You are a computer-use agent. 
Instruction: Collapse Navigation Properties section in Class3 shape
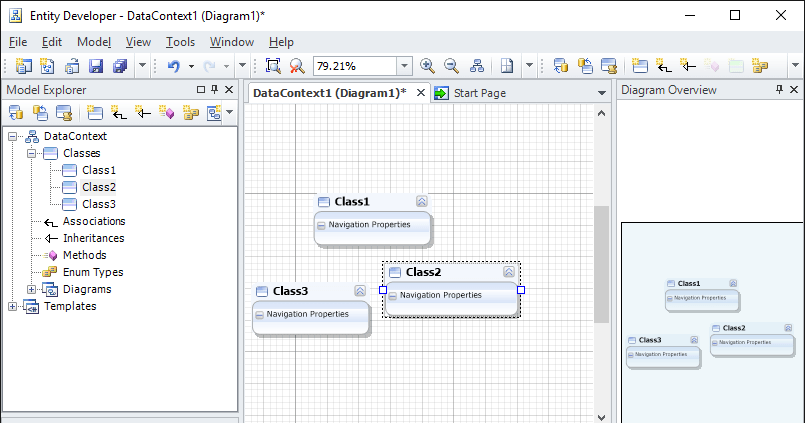tap(259, 314)
